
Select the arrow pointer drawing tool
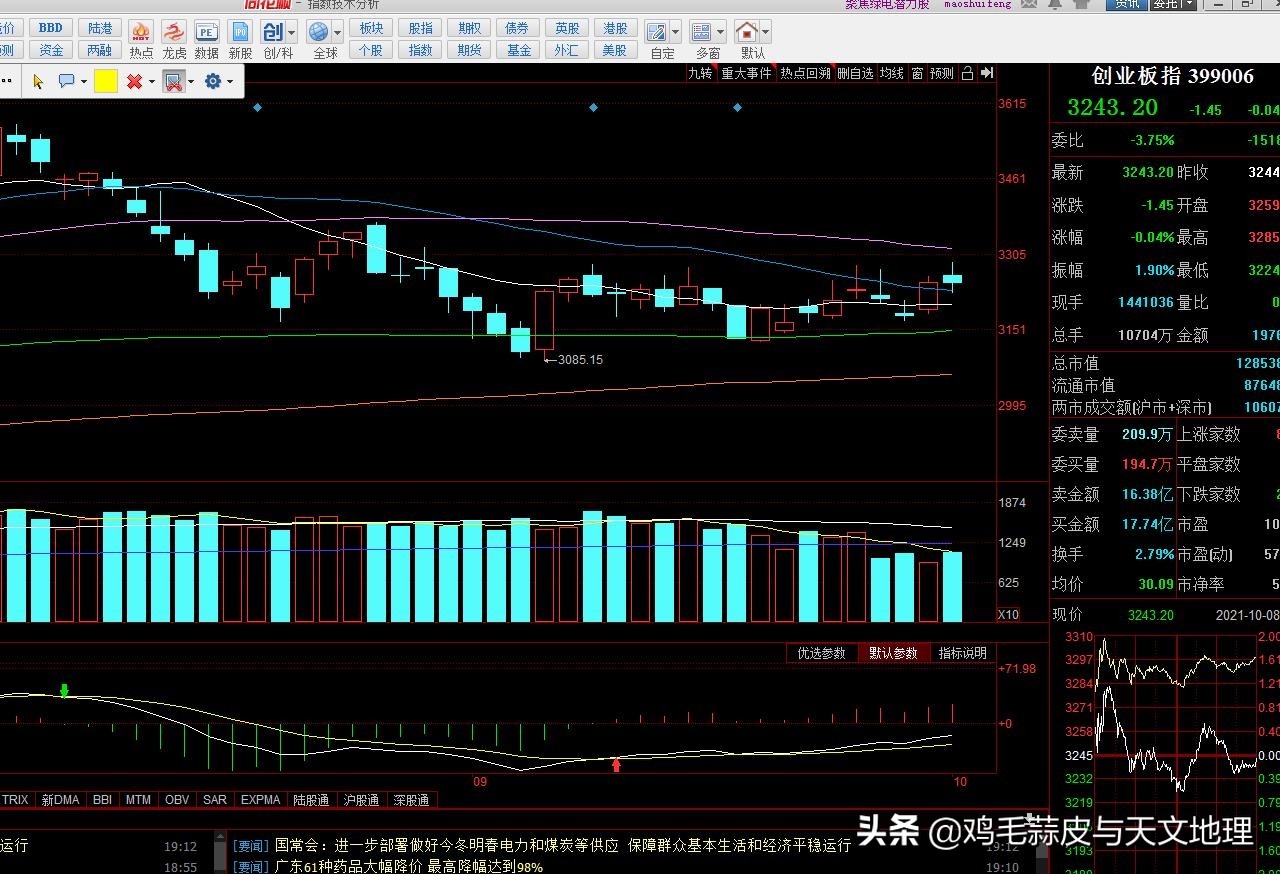(x=39, y=82)
